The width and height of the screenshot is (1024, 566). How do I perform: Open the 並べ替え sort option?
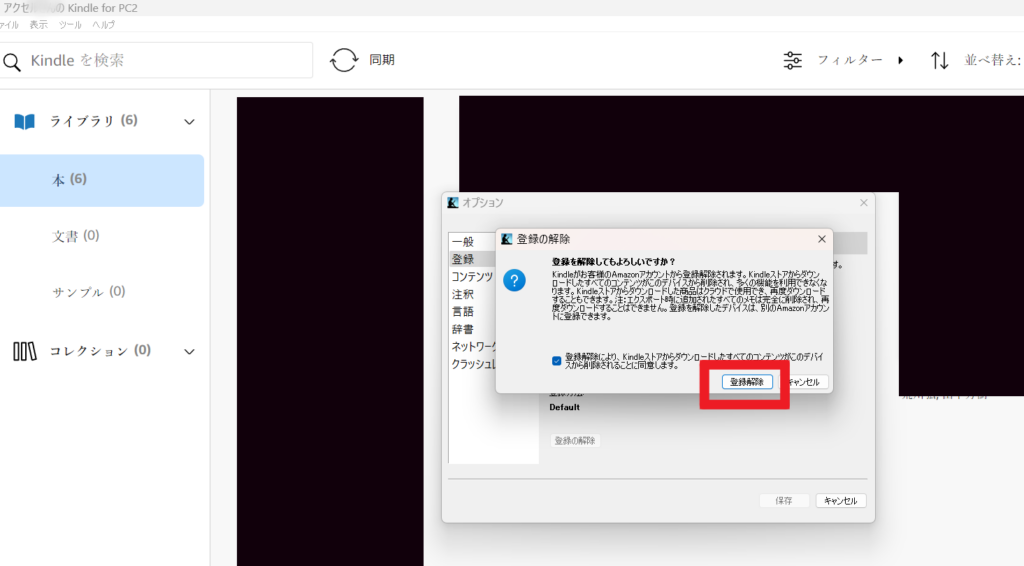click(993, 60)
